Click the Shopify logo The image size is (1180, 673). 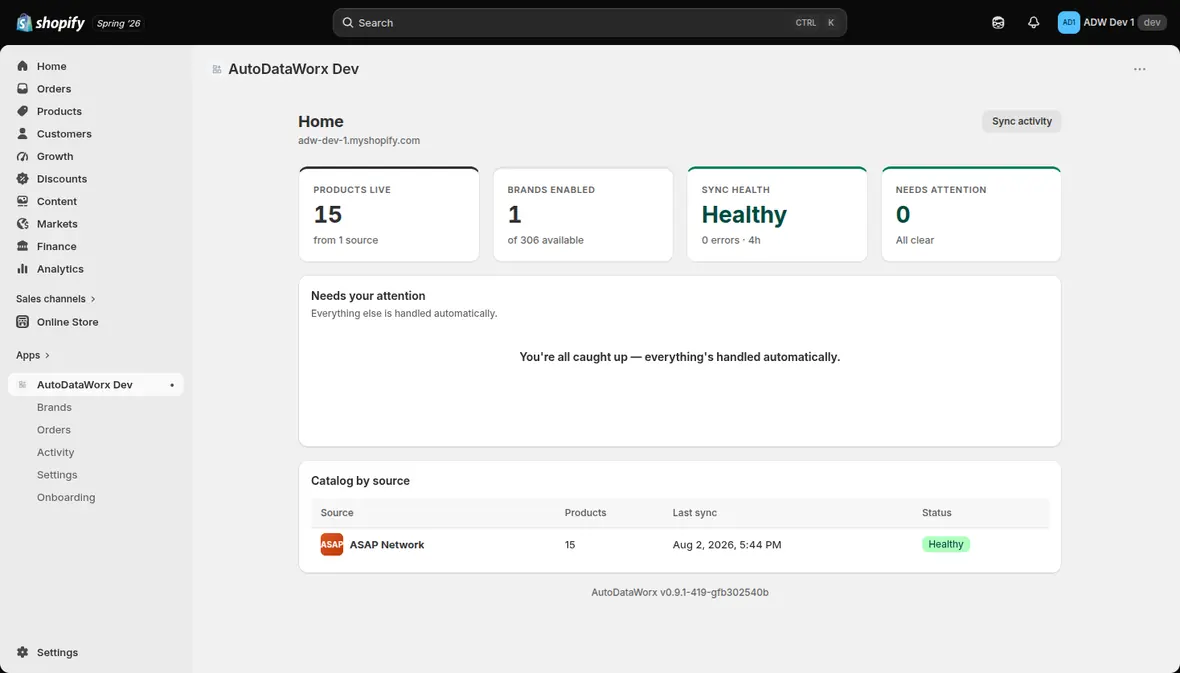[50, 23]
